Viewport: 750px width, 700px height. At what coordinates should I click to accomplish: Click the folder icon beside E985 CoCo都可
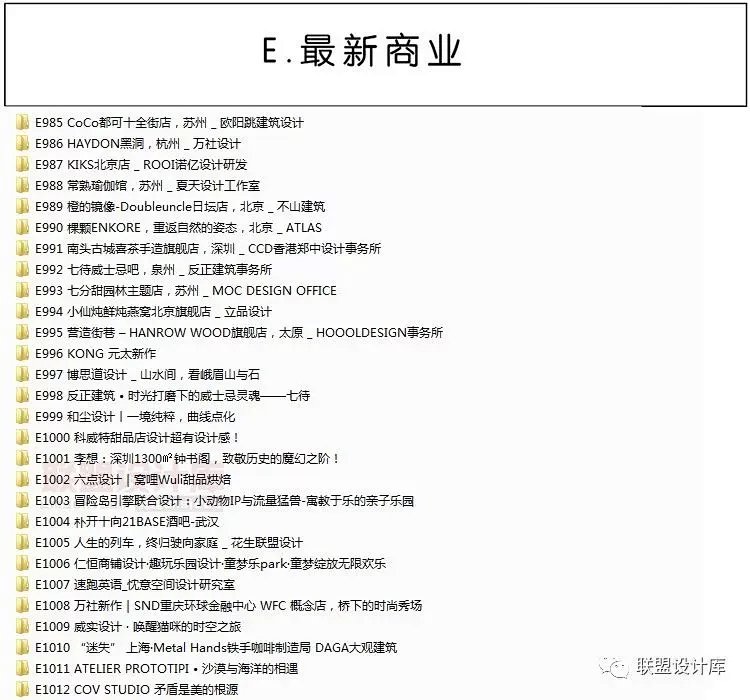pos(22,123)
